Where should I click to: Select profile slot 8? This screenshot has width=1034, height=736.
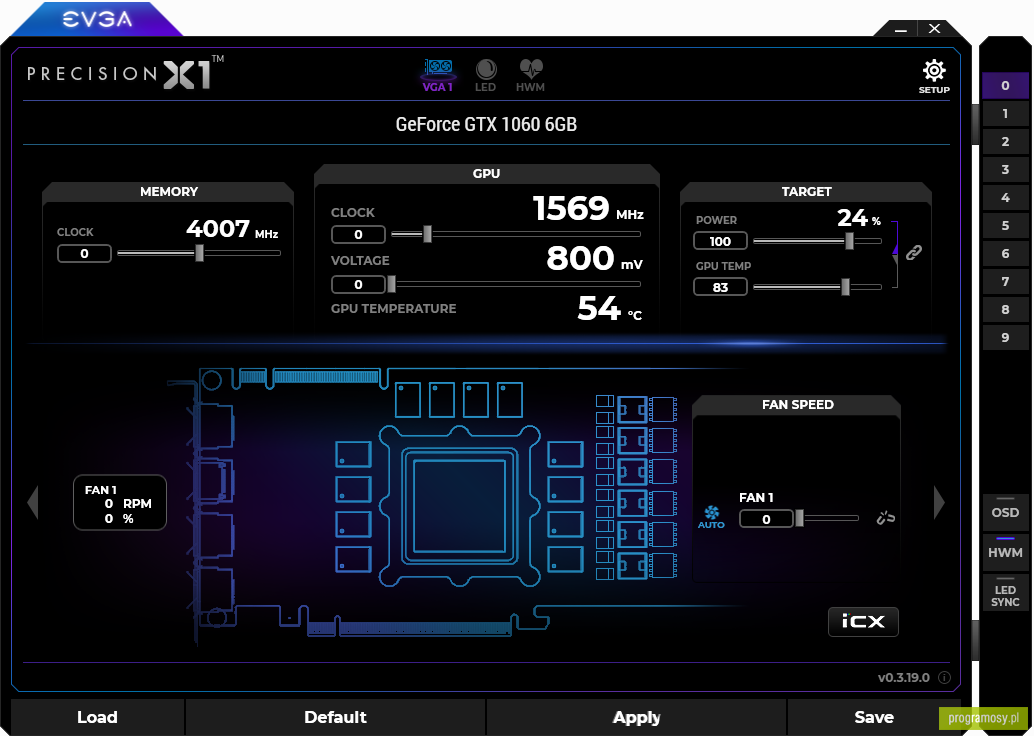click(x=1005, y=309)
